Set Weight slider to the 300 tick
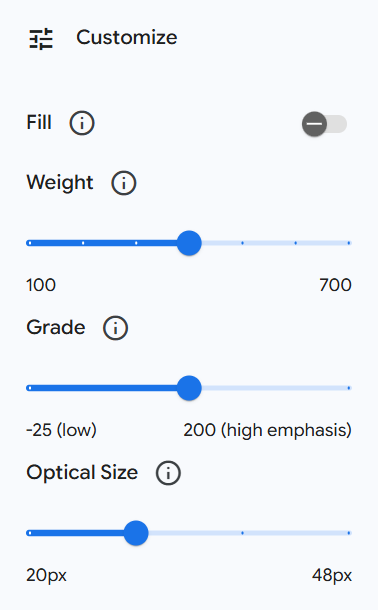378x610 pixels. click(136, 243)
